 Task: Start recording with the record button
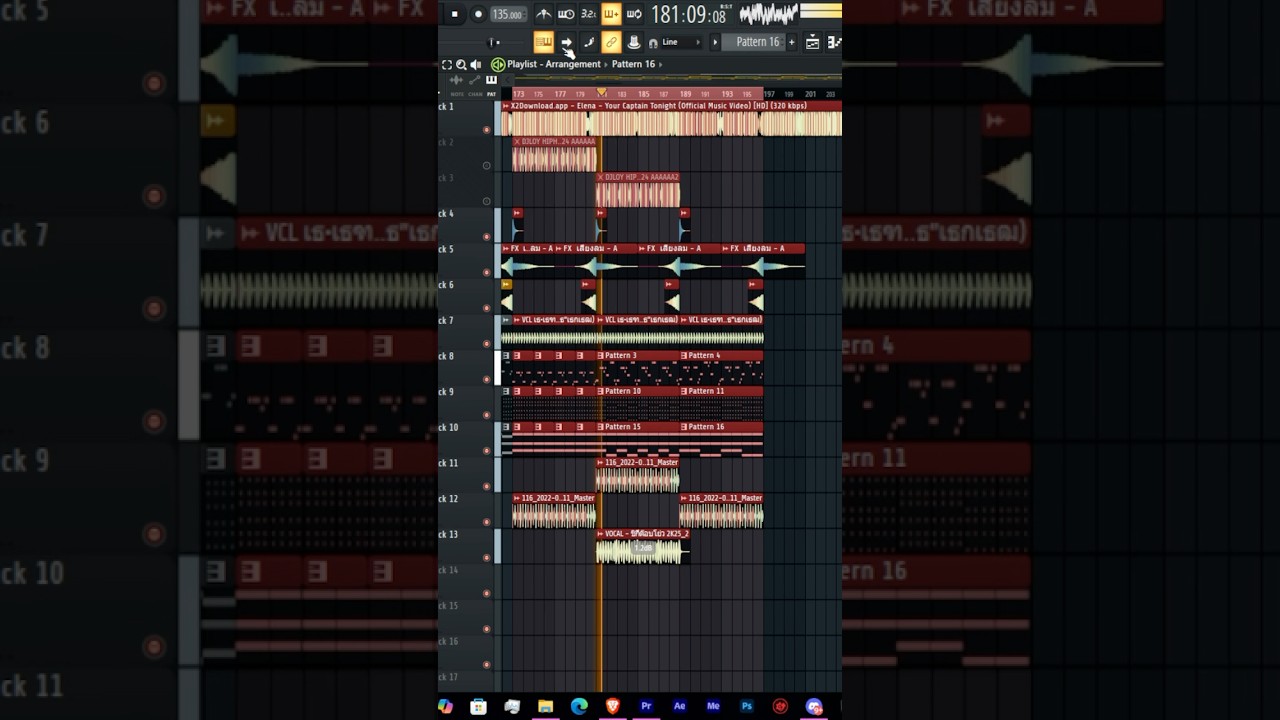(478, 14)
